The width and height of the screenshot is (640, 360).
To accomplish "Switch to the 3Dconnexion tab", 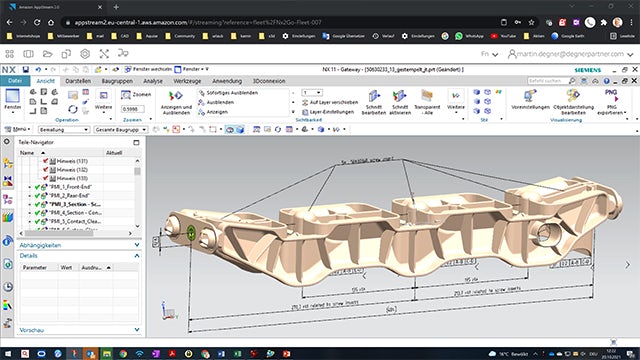I will click(269, 81).
